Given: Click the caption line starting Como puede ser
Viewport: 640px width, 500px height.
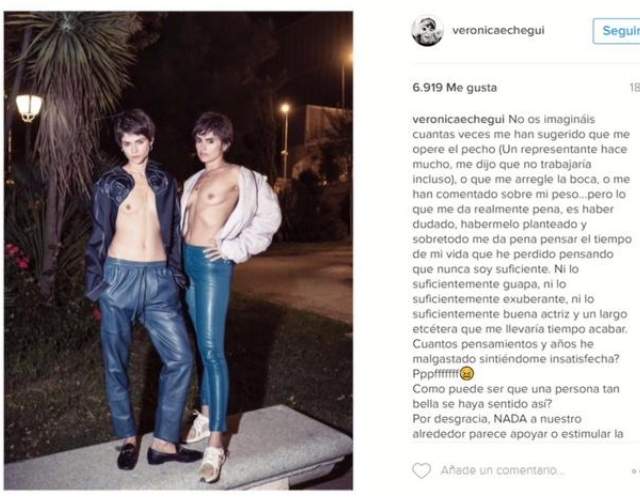Looking at the screenshot, I should 516,389.
